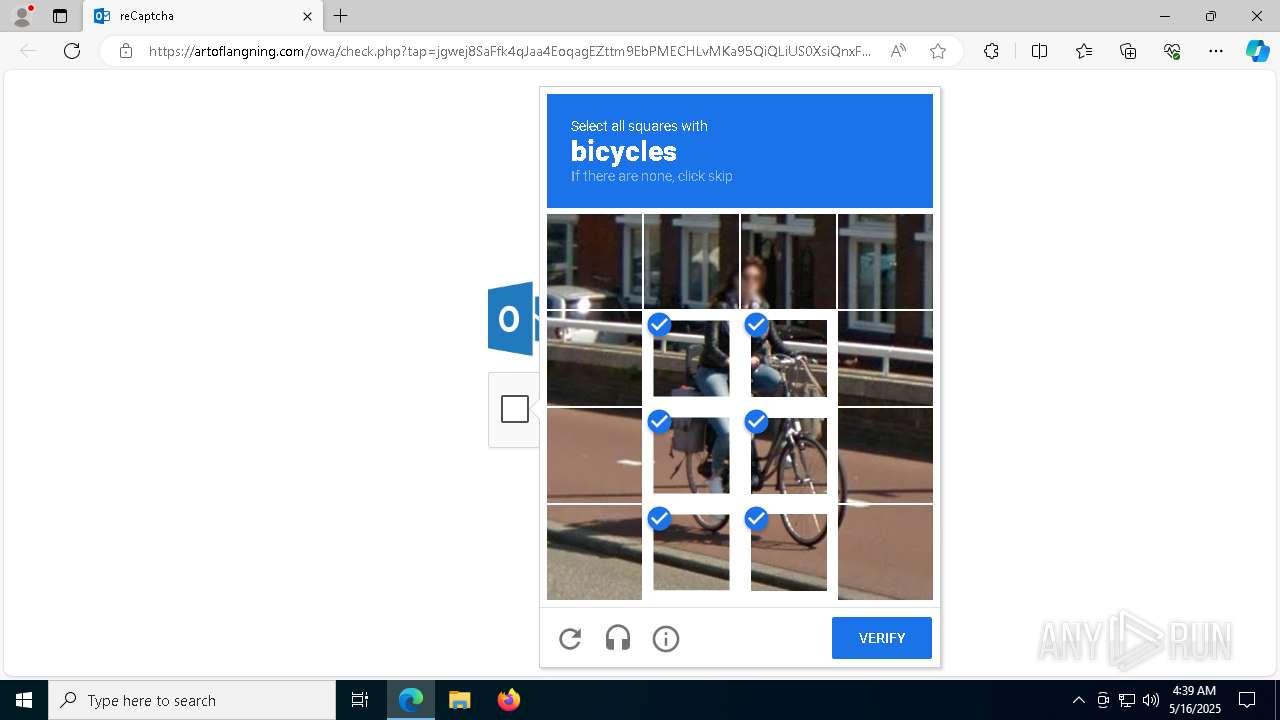Viewport: 1280px width, 720px height.
Task: Open File Explorer from taskbar
Action: coord(459,700)
